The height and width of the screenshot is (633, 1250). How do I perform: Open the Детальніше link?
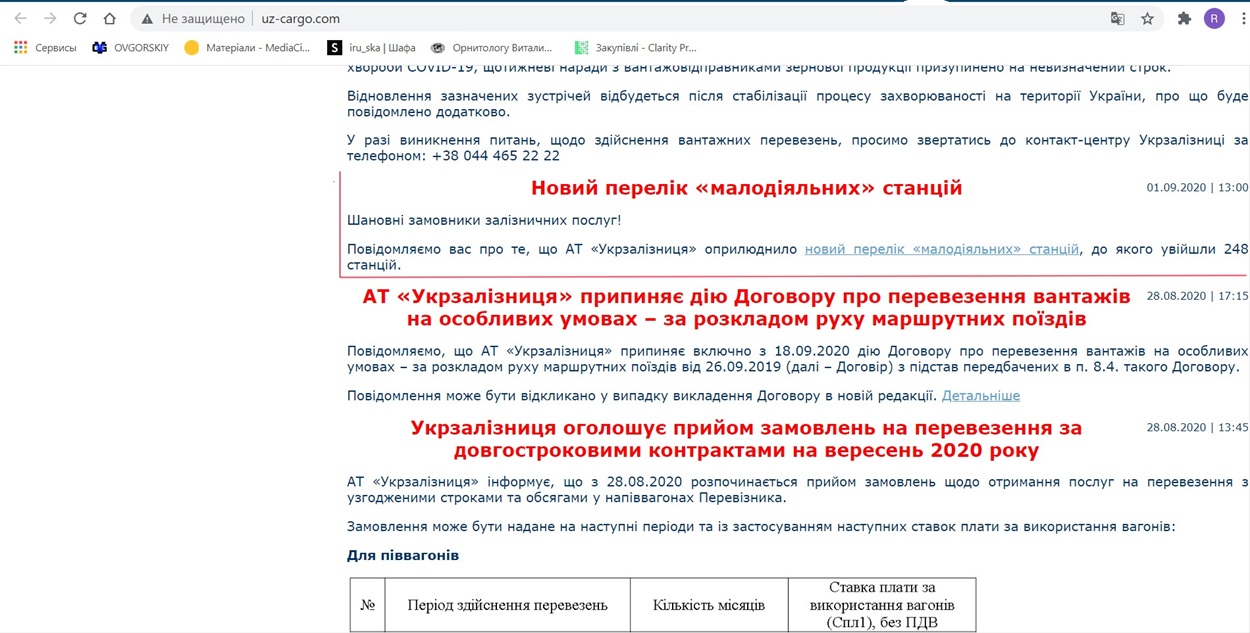click(x=981, y=395)
